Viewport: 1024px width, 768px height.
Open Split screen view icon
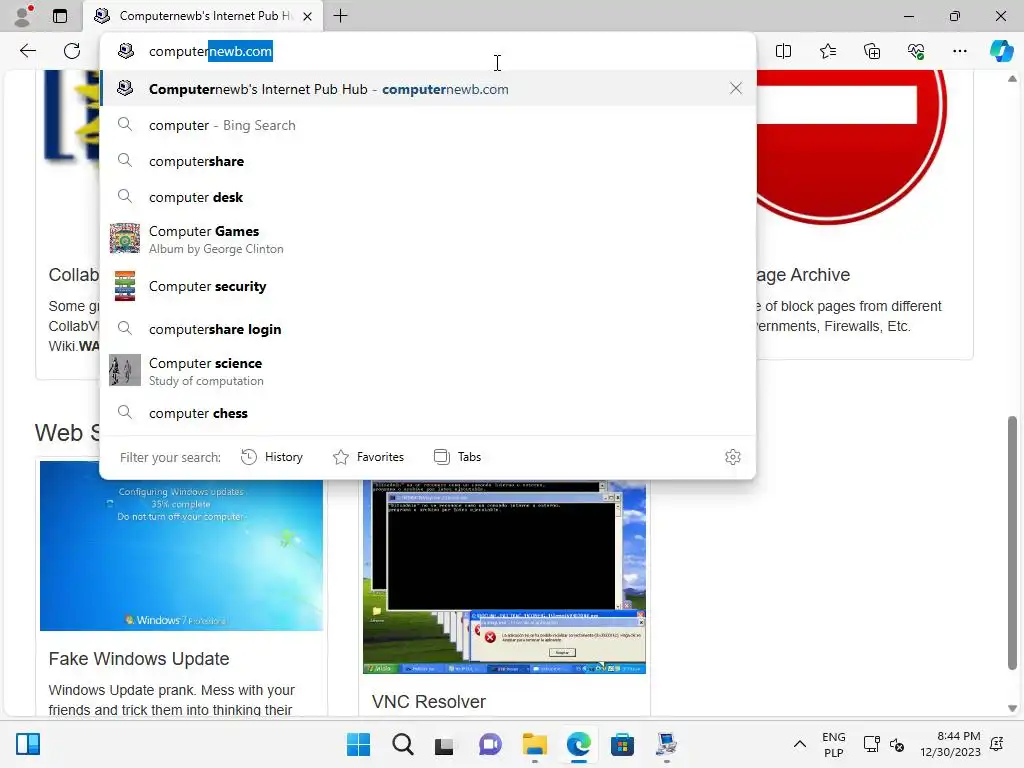(x=783, y=51)
